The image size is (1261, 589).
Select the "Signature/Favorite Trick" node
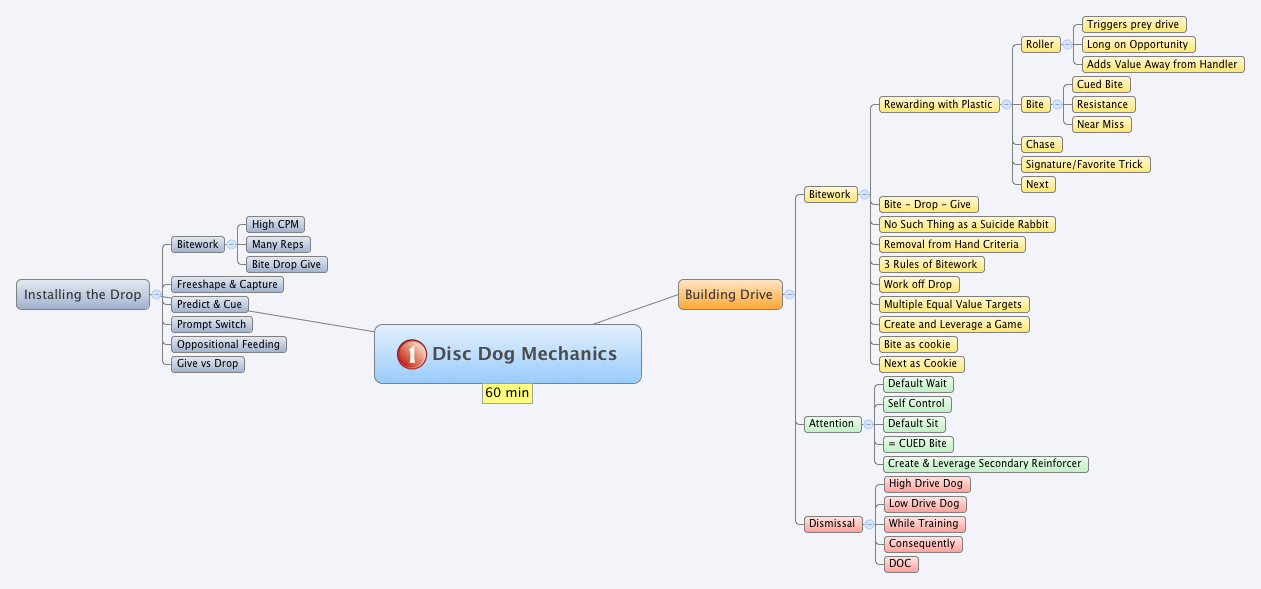[1084, 164]
